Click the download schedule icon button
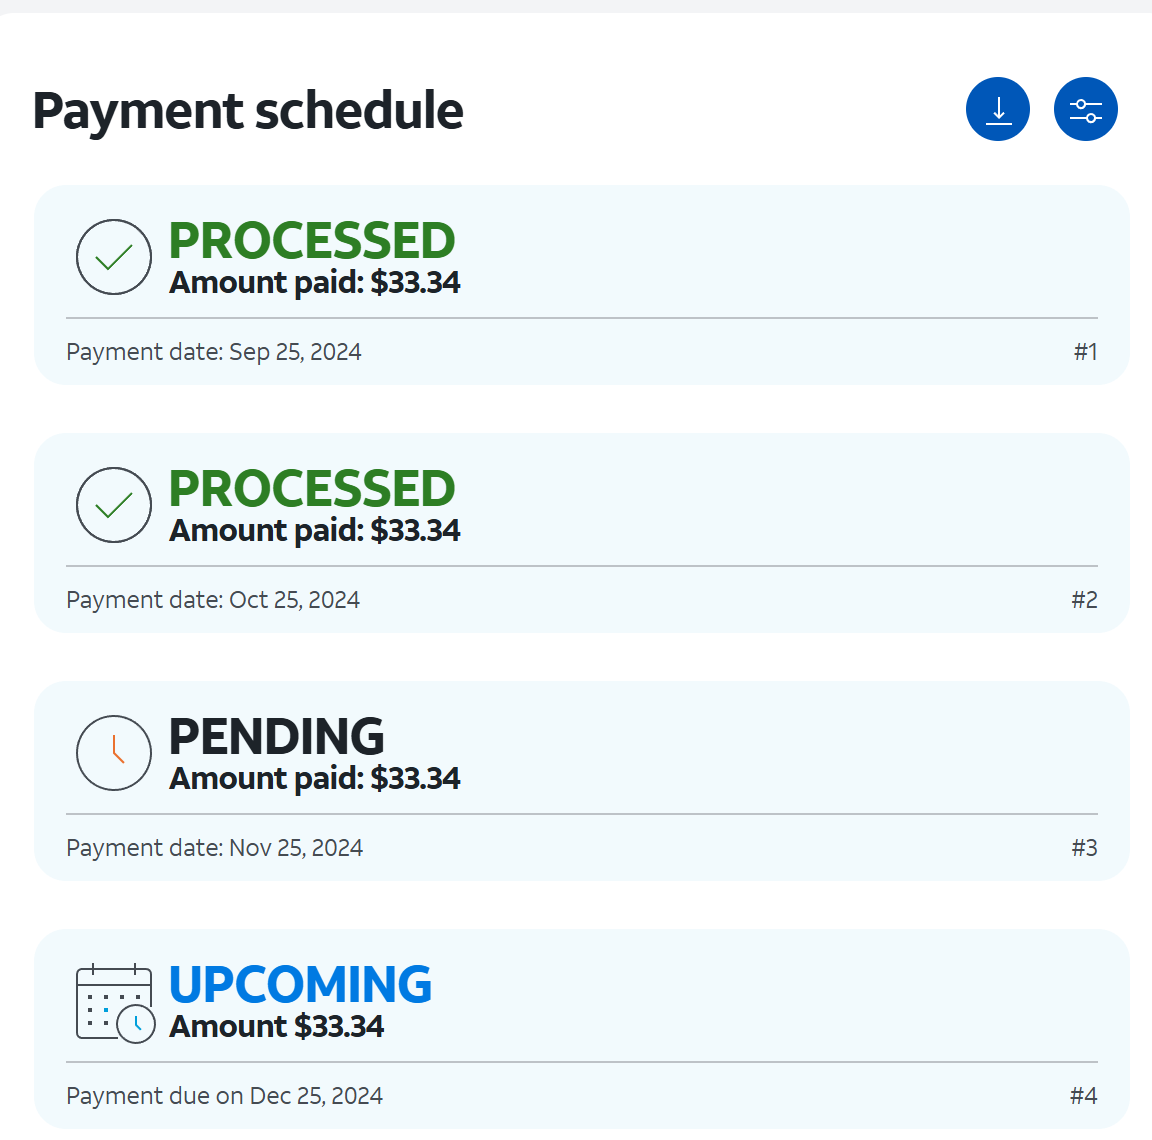Screen dimensions: 1152x1140 [997, 109]
